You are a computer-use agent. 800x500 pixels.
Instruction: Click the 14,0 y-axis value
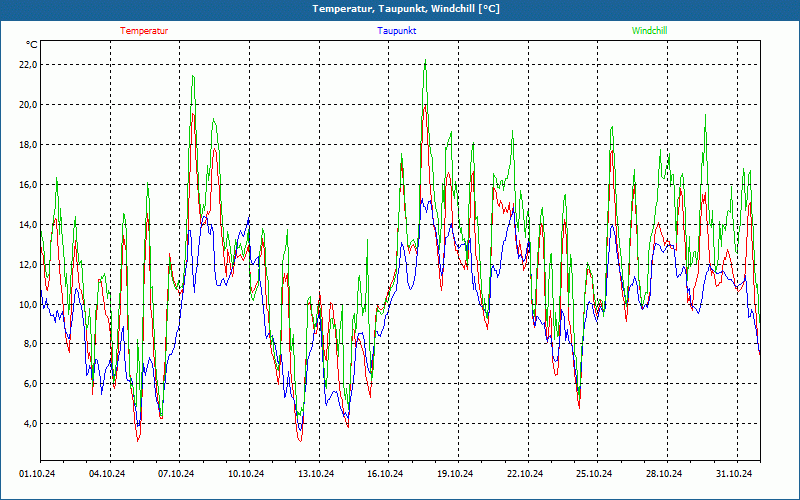[28, 224]
